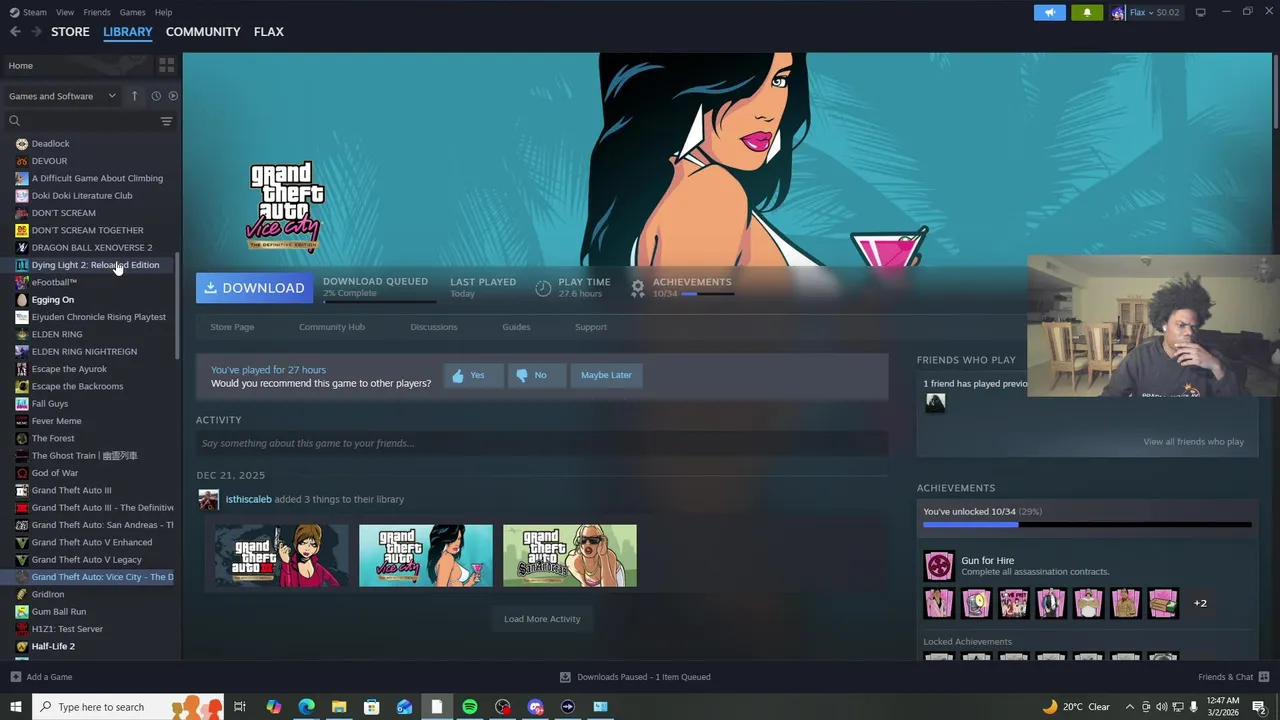
Task: Click the back navigation arrow
Action: pos(15,32)
